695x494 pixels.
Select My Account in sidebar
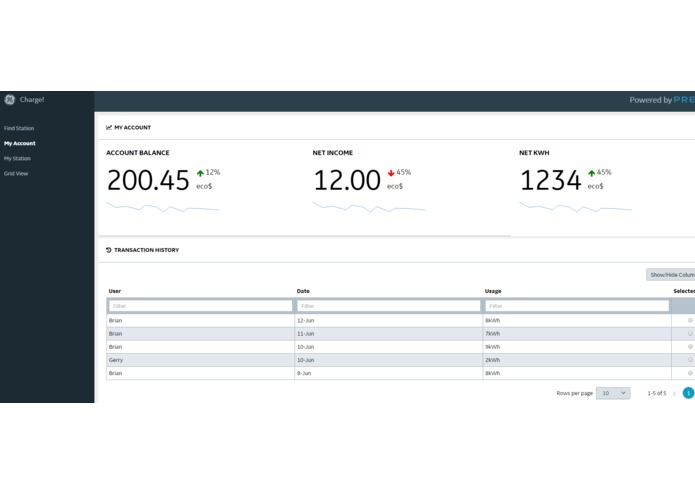20,144
